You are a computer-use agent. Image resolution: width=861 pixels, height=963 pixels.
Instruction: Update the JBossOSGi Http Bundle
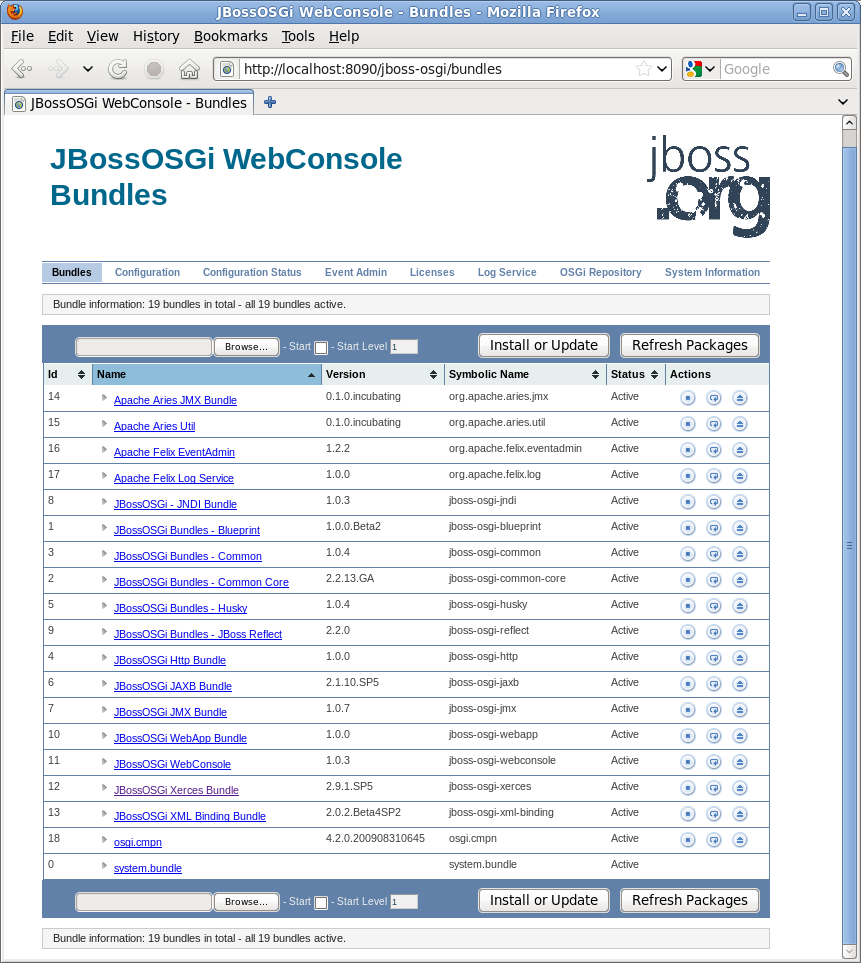click(714, 658)
